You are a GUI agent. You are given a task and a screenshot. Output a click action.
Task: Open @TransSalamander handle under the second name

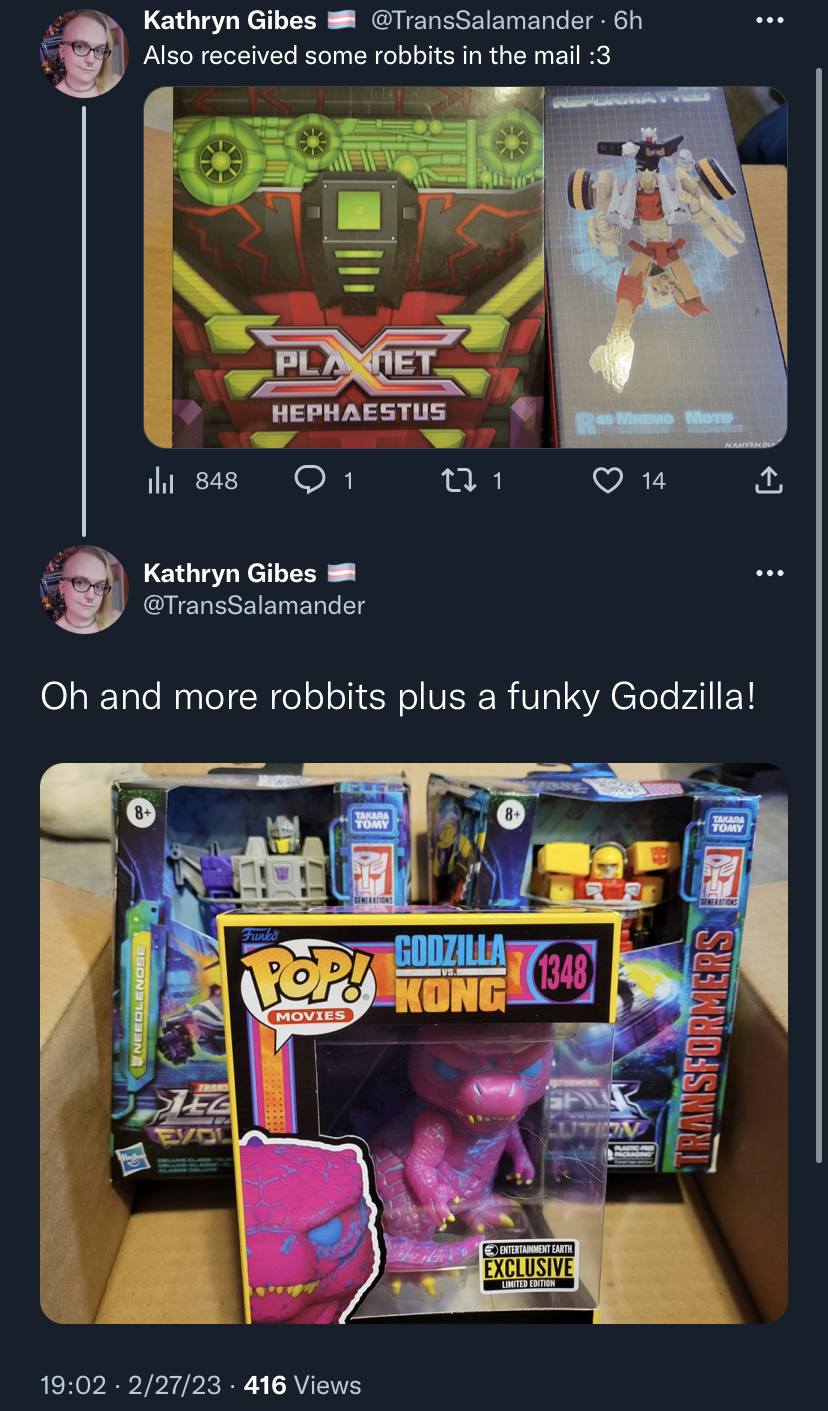255,605
